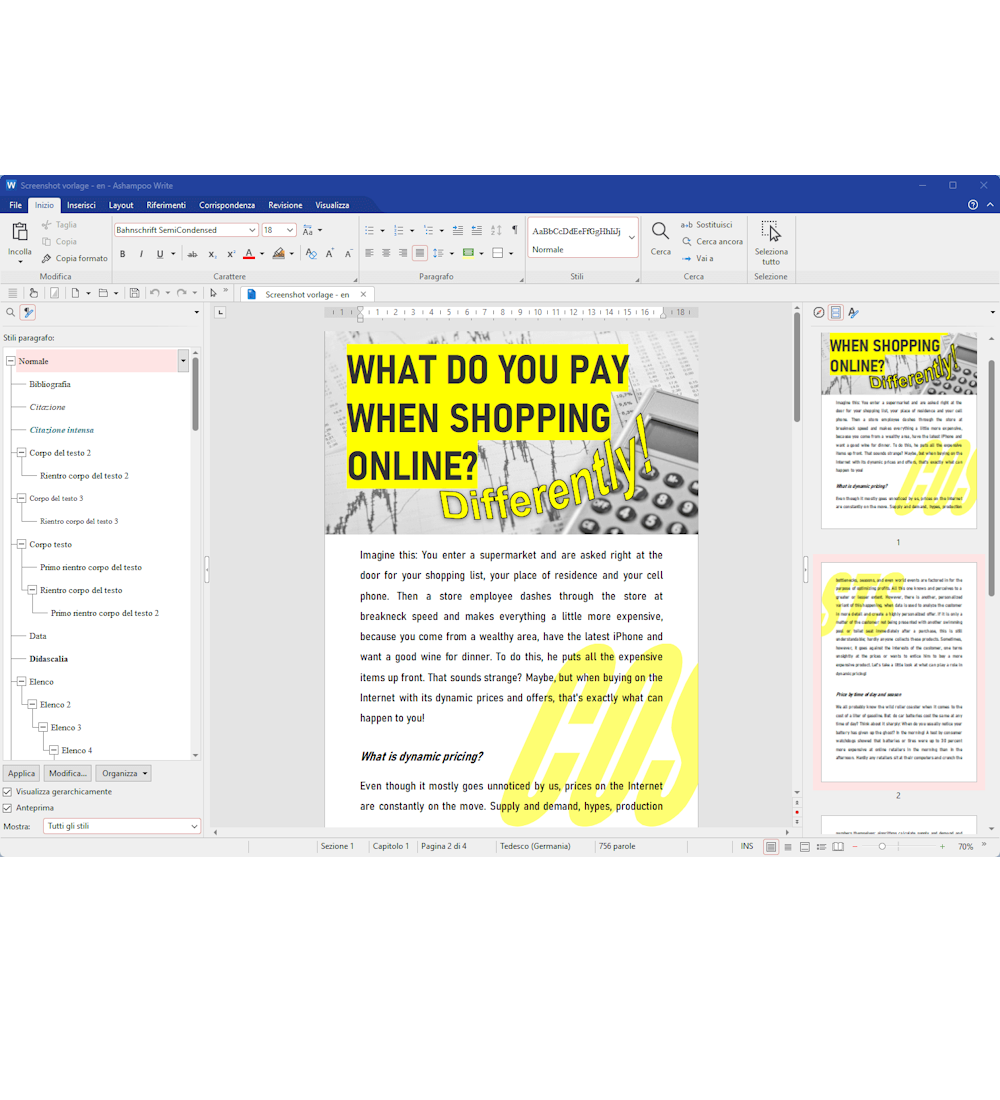This screenshot has height=1100, width=1000.
Task: Open the Mostra 'Tutti gli stili' dropdown
Action: [194, 827]
